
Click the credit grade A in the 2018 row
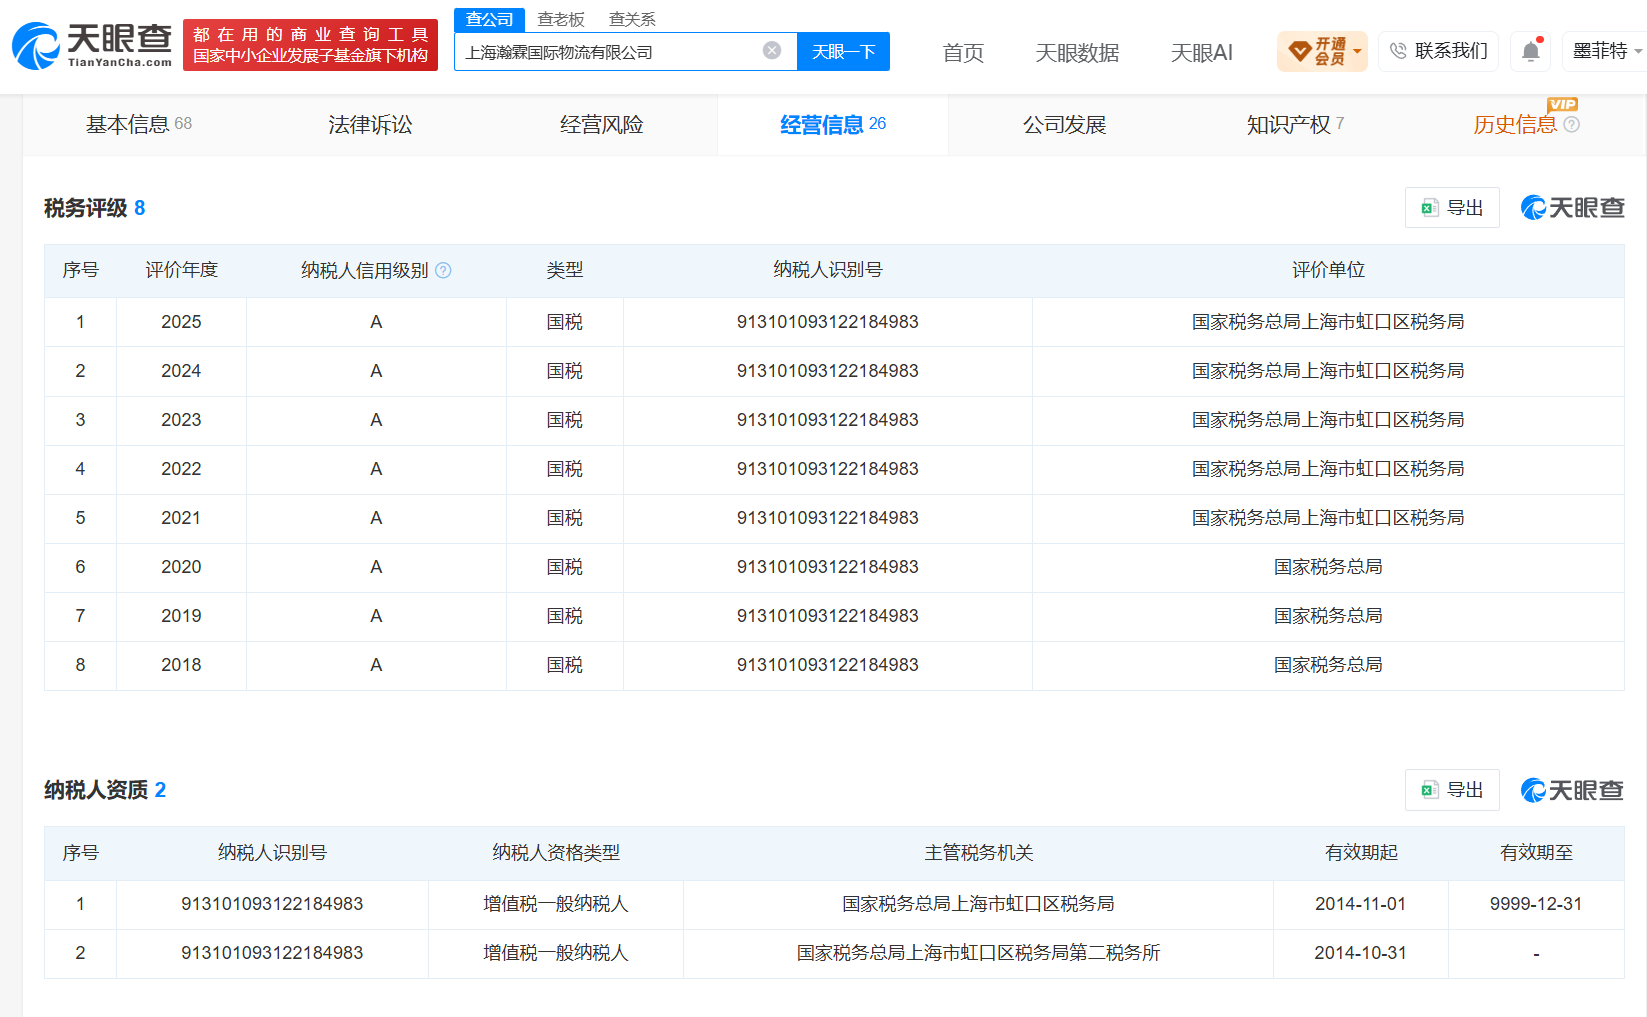click(376, 665)
